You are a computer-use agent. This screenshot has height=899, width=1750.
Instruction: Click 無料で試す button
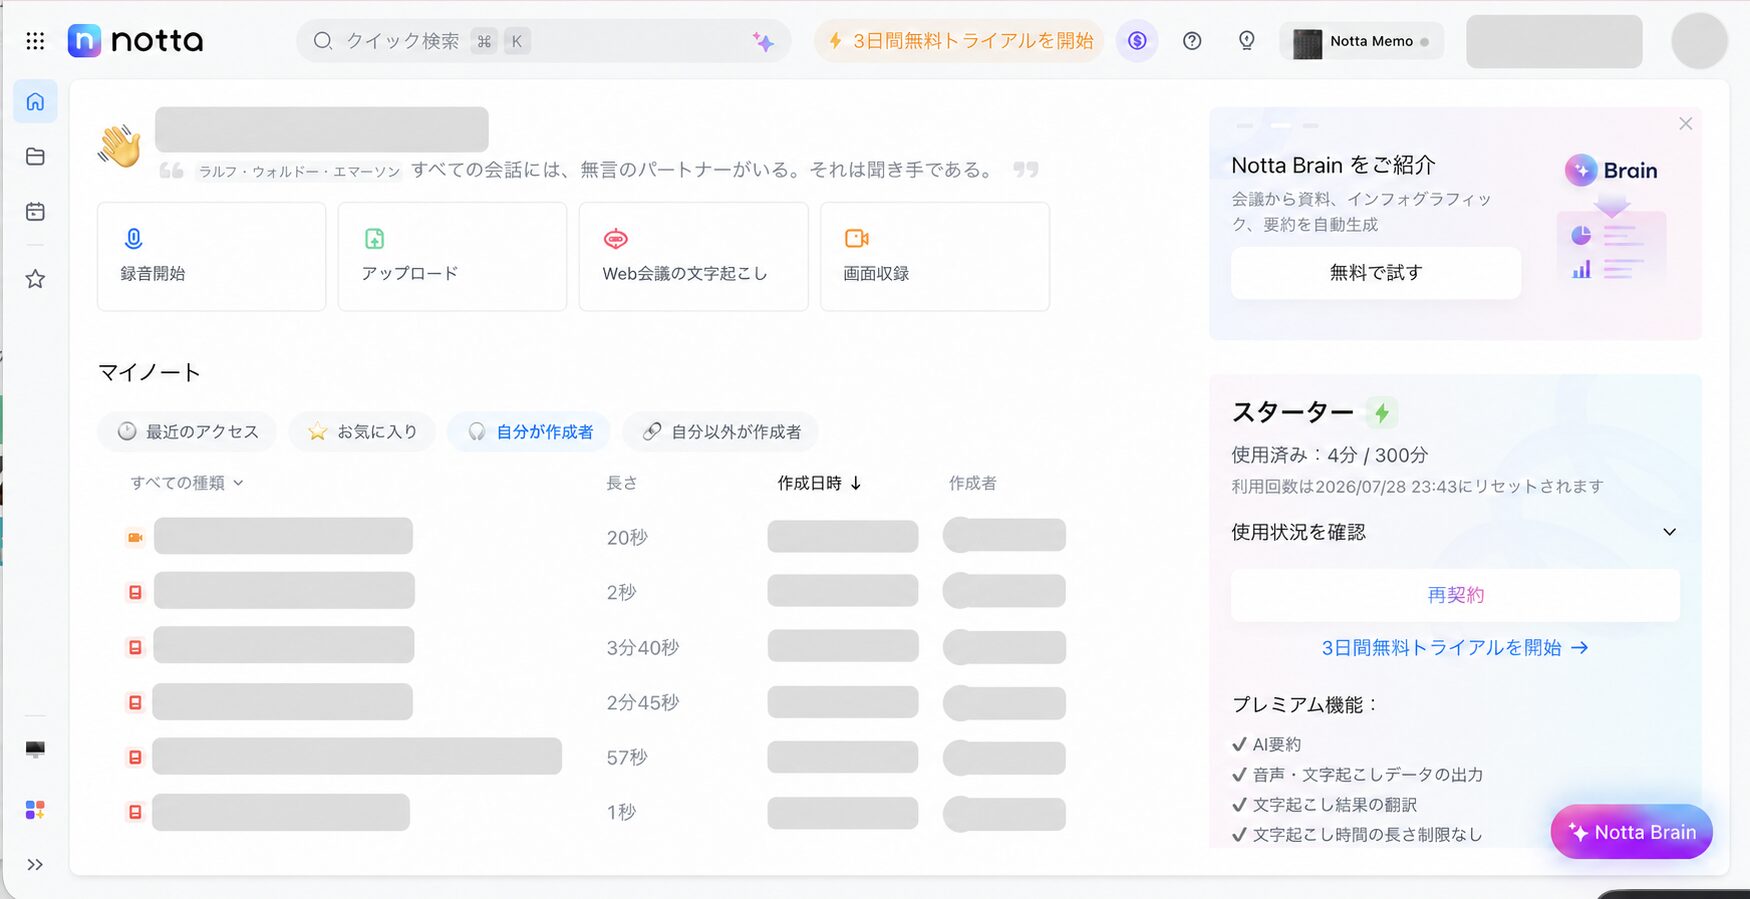1376,273
